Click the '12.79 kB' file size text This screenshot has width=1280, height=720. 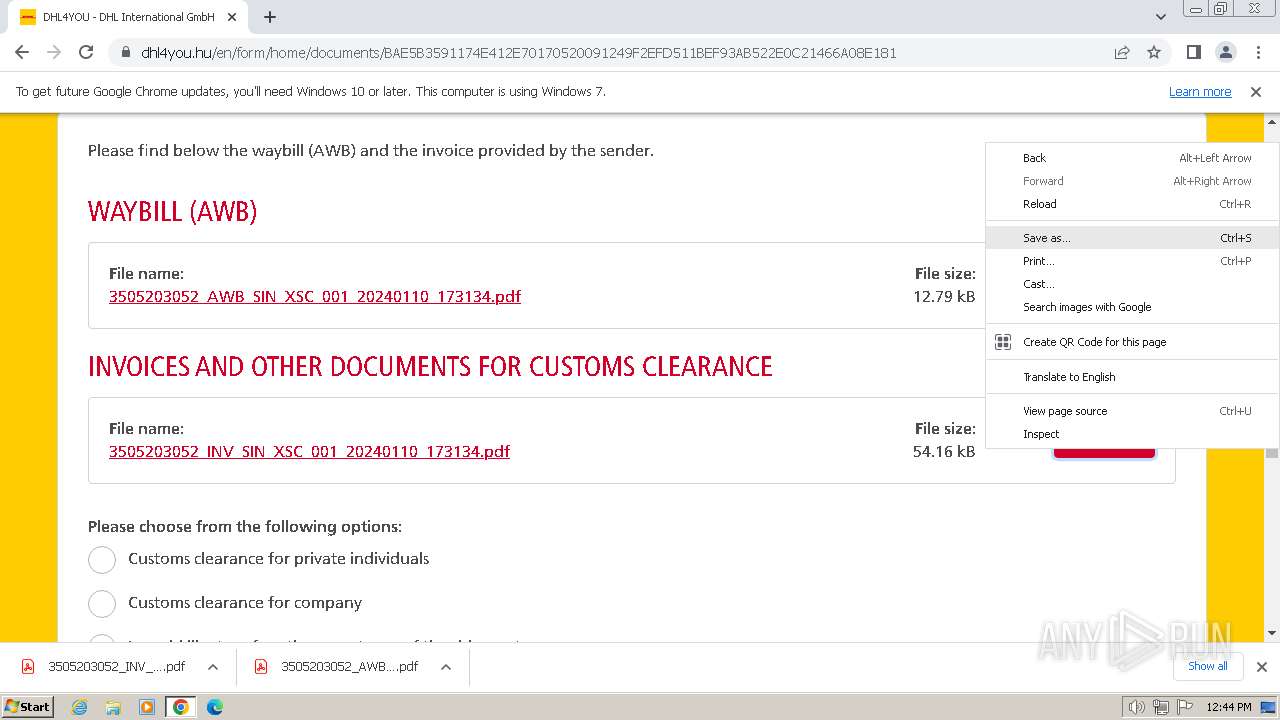[944, 296]
